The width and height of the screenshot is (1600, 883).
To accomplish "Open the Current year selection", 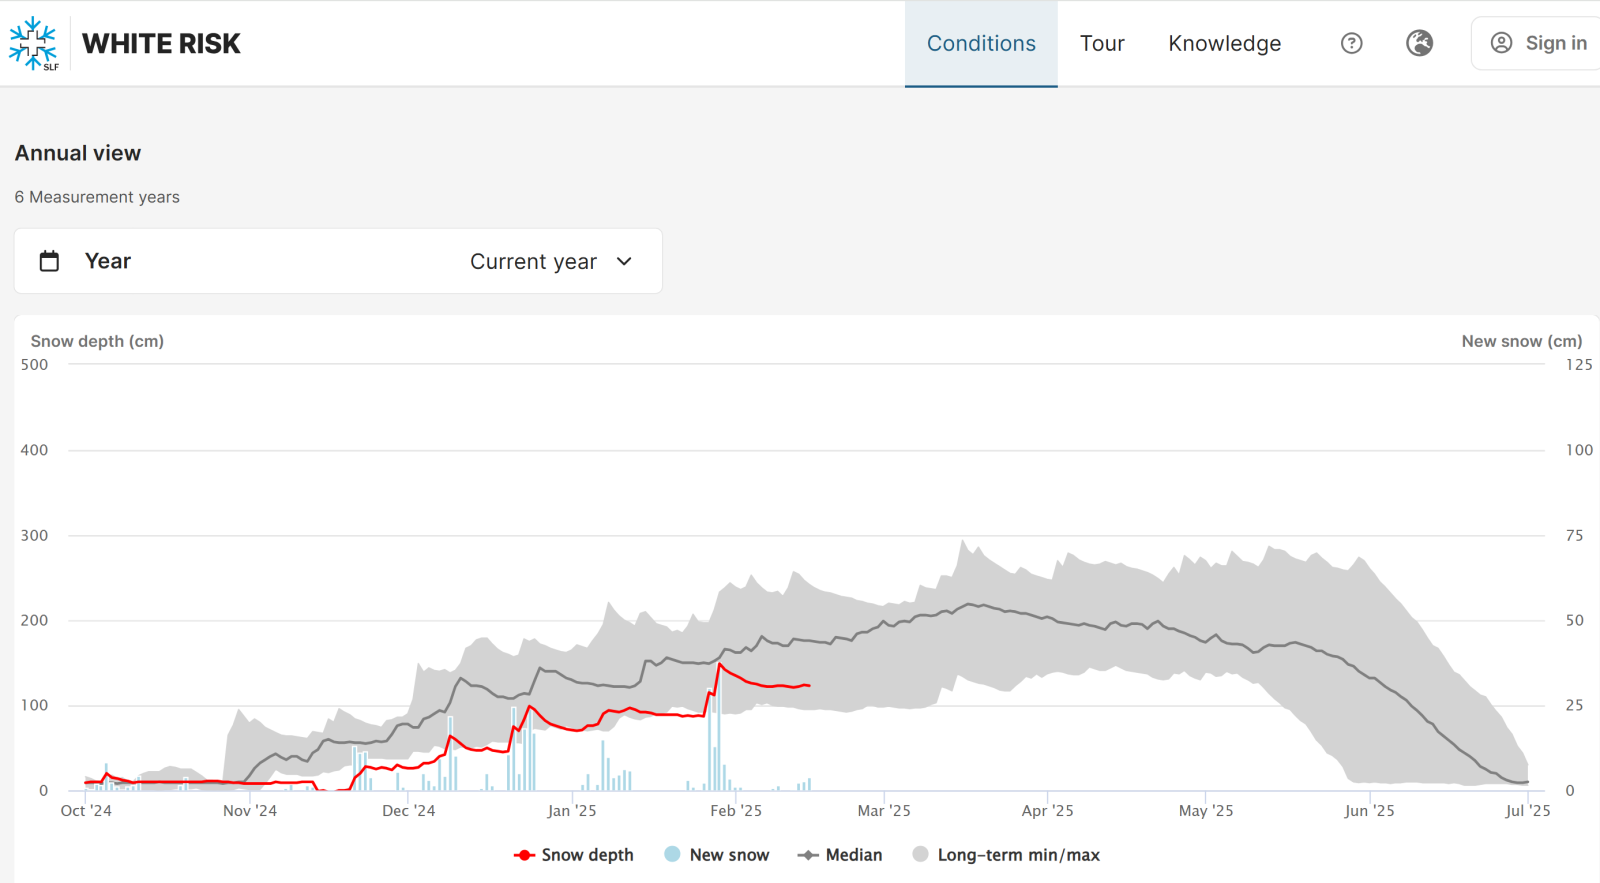I will 533,261.
